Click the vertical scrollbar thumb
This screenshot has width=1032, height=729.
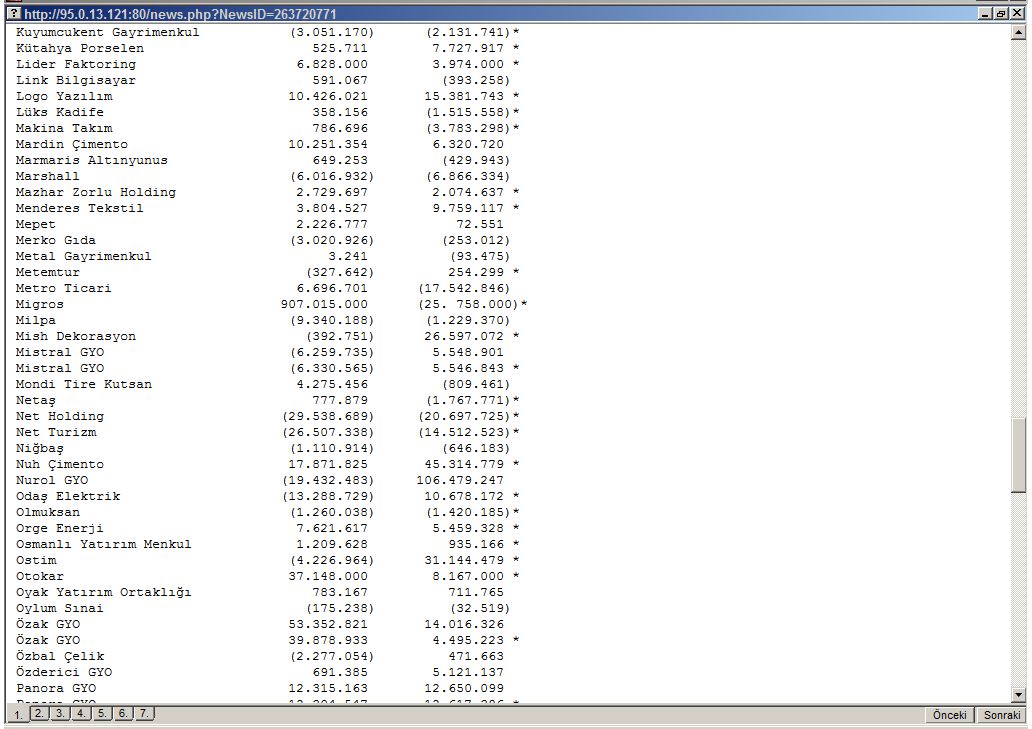(1019, 455)
